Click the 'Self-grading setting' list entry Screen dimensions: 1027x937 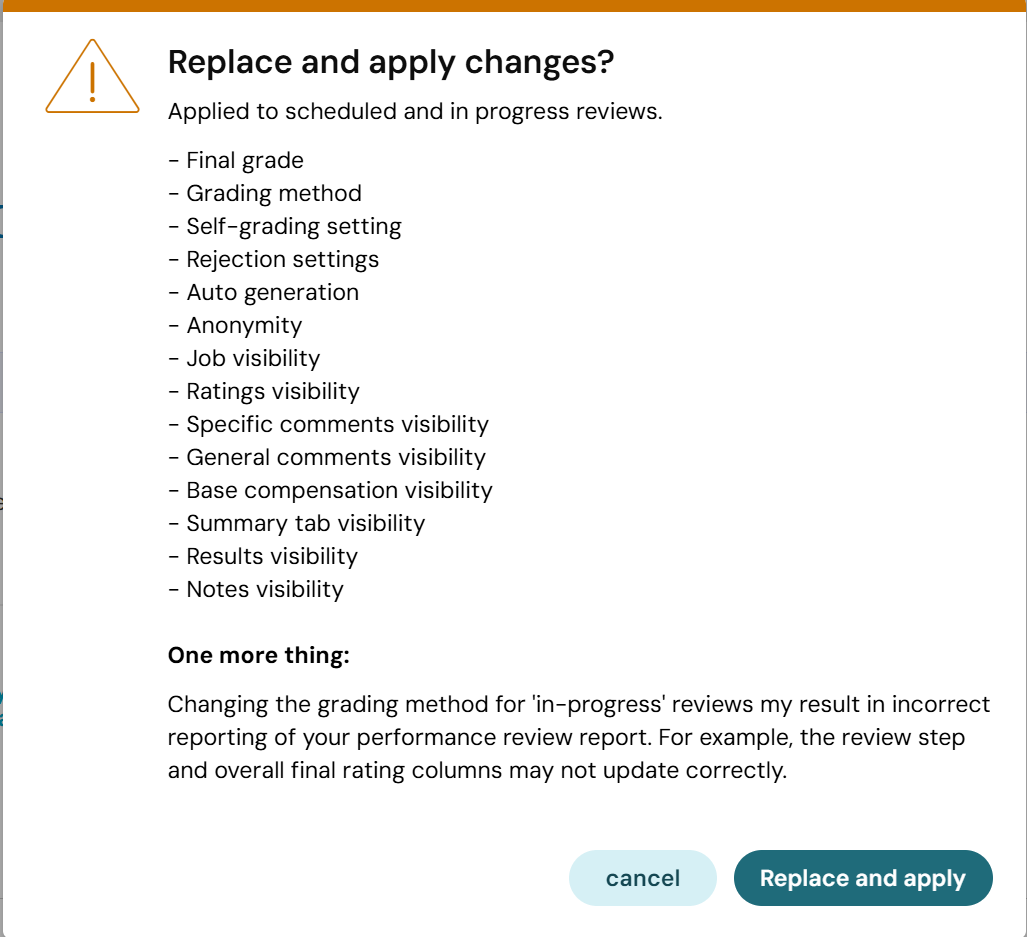[x=285, y=227]
